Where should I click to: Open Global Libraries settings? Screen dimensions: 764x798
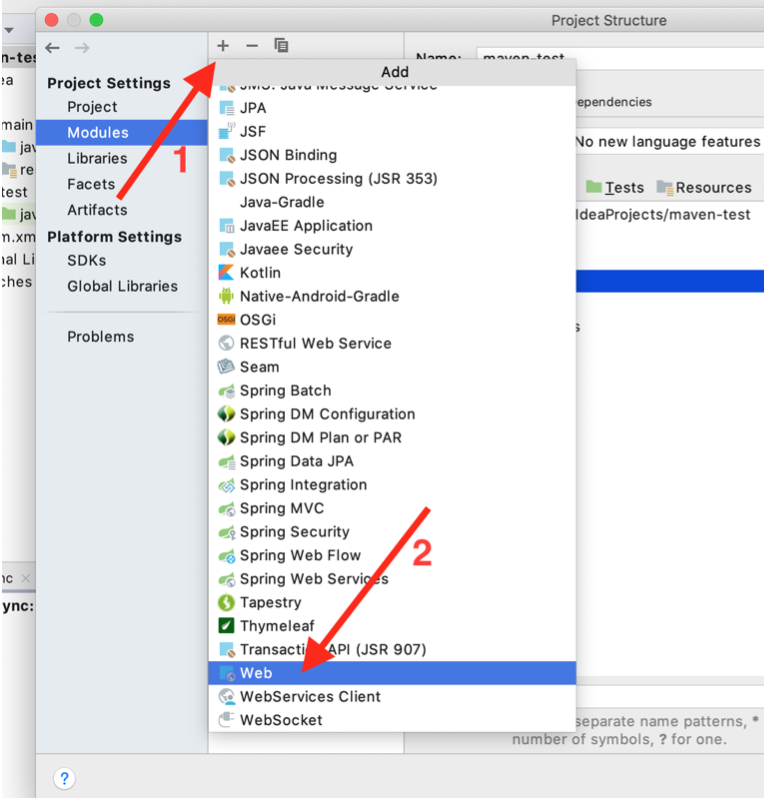123,286
